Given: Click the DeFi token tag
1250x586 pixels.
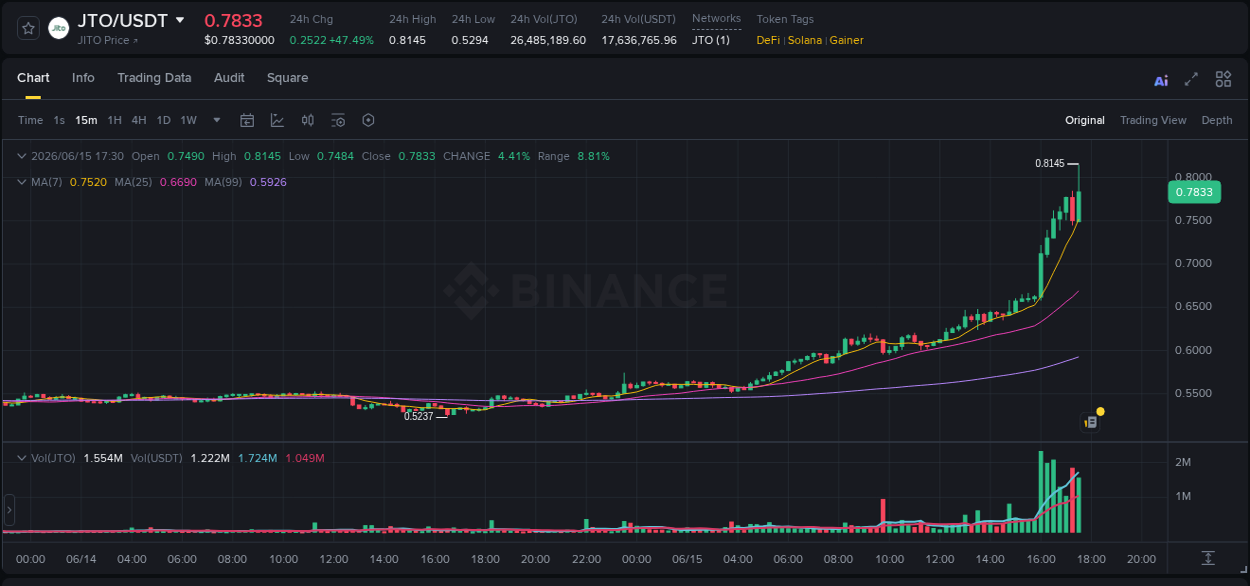Looking at the screenshot, I should pyautogui.click(x=768, y=41).
